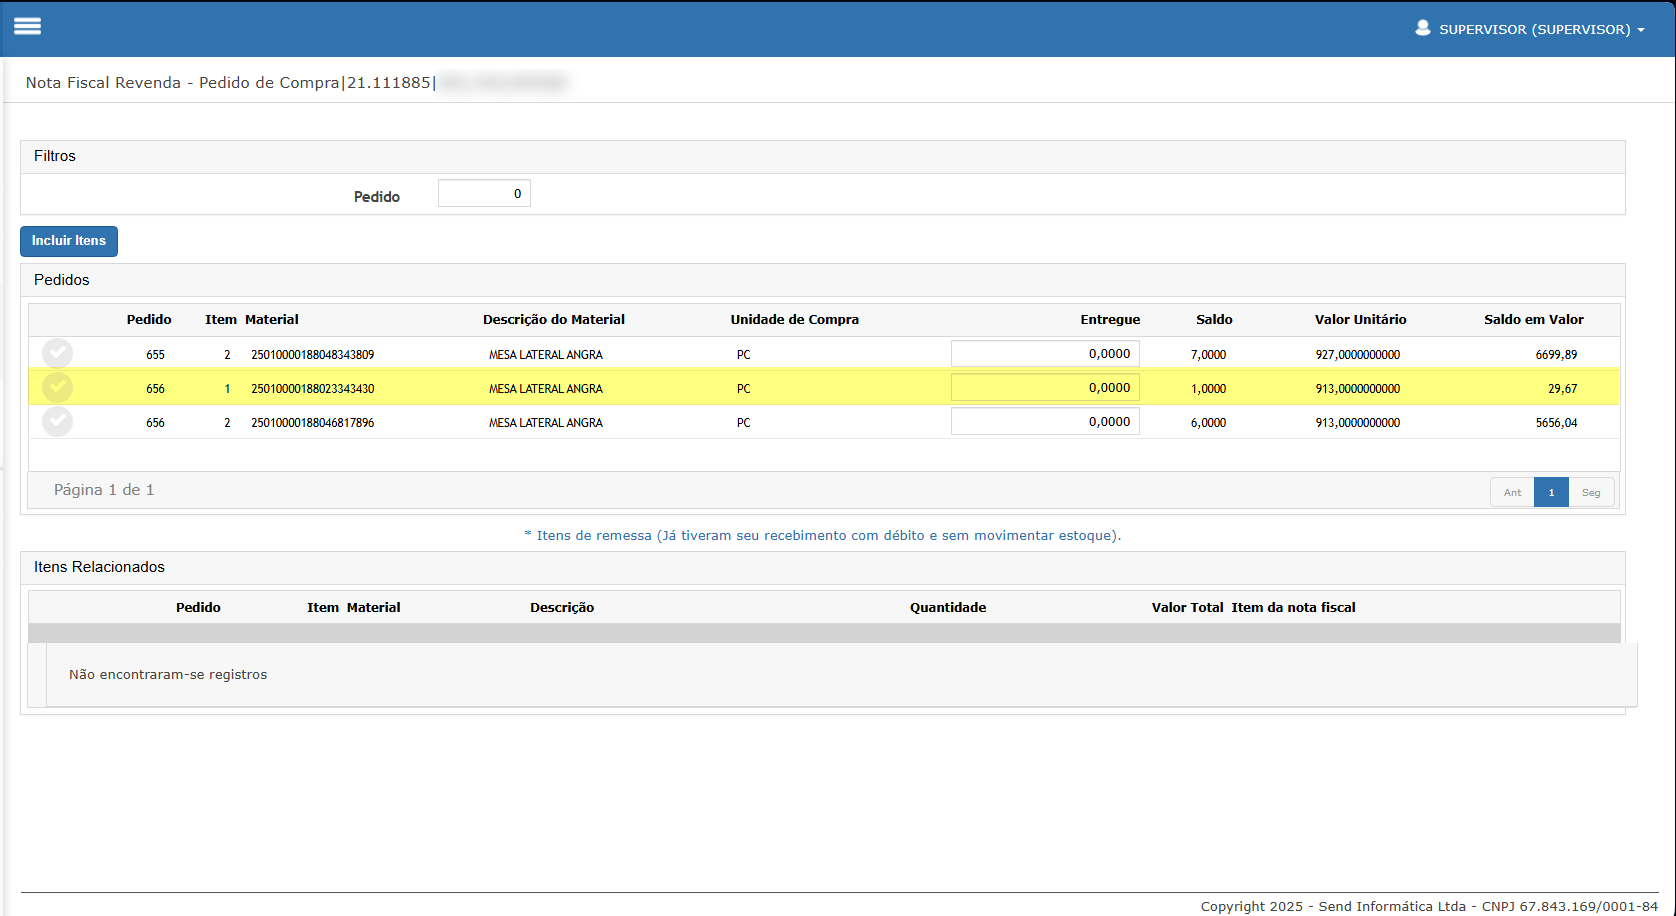Click saldo value 6,0000

(1208, 423)
